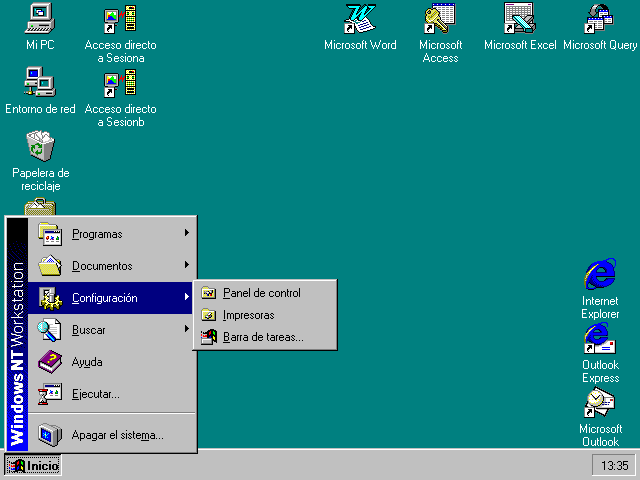Click the Programas folder icon

50,234
